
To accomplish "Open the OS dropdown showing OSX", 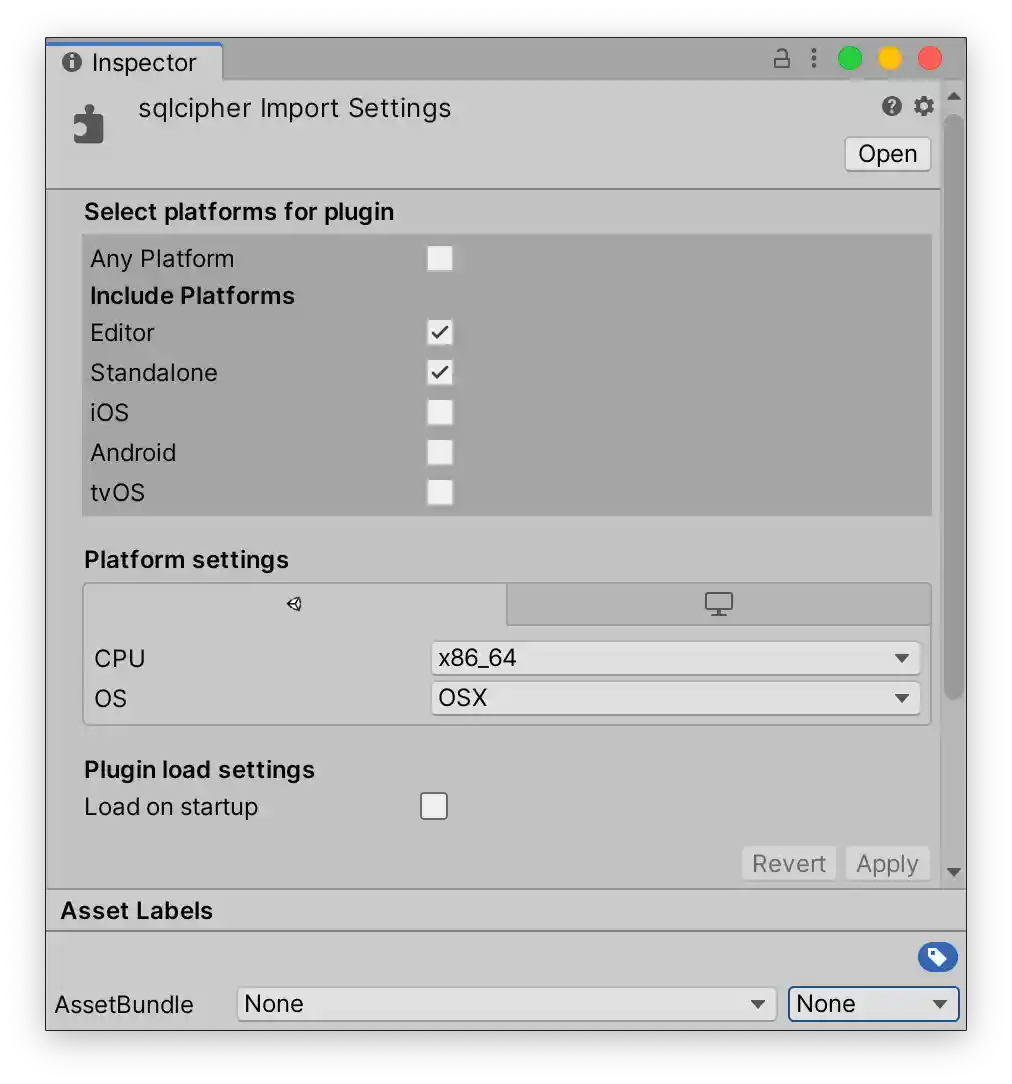I will pos(675,698).
